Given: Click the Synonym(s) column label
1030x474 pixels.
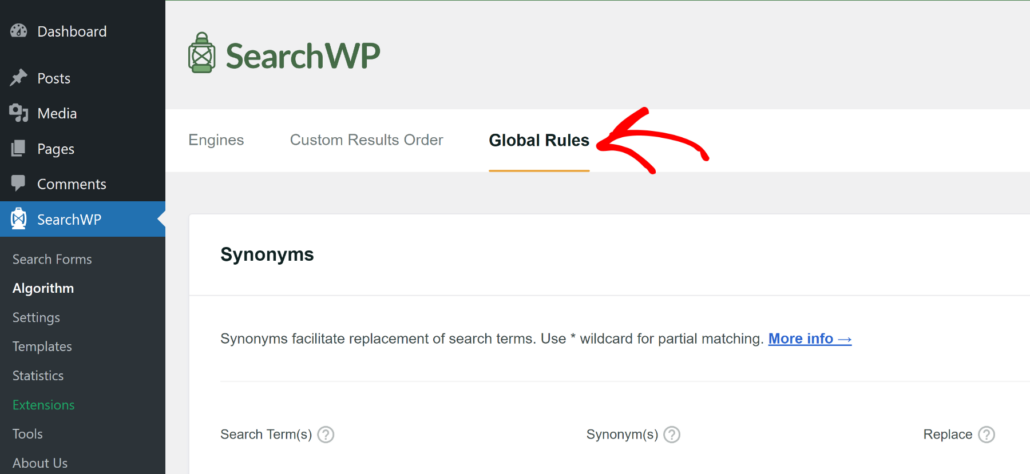Looking at the screenshot, I should pos(622,435).
